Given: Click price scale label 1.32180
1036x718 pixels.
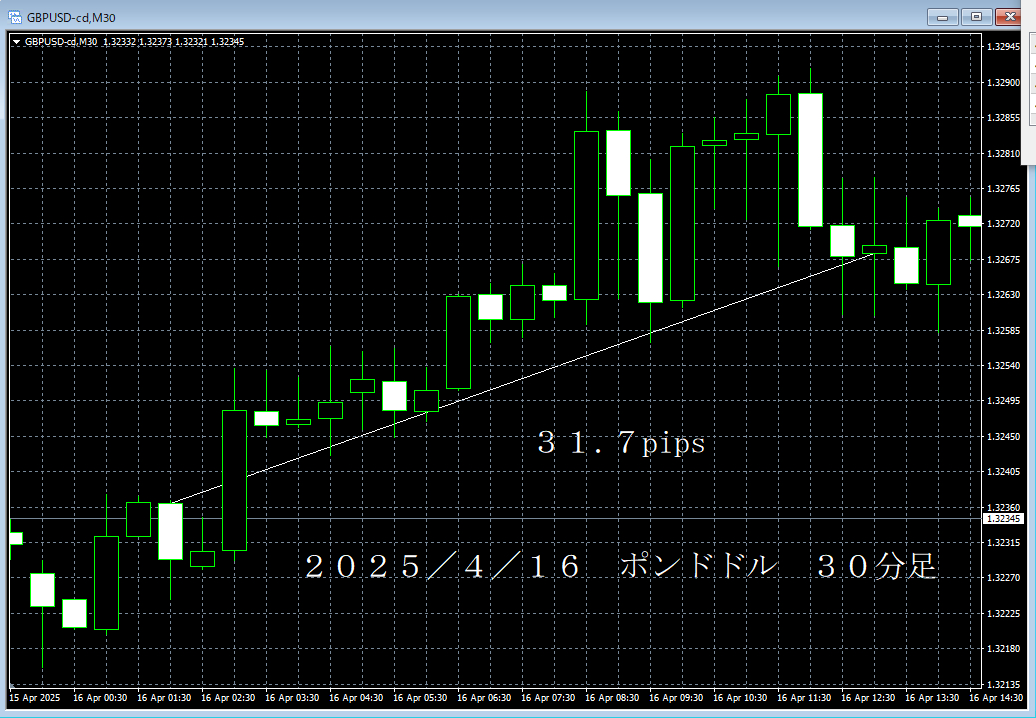Looking at the screenshot, I should tap(1003, 649).
